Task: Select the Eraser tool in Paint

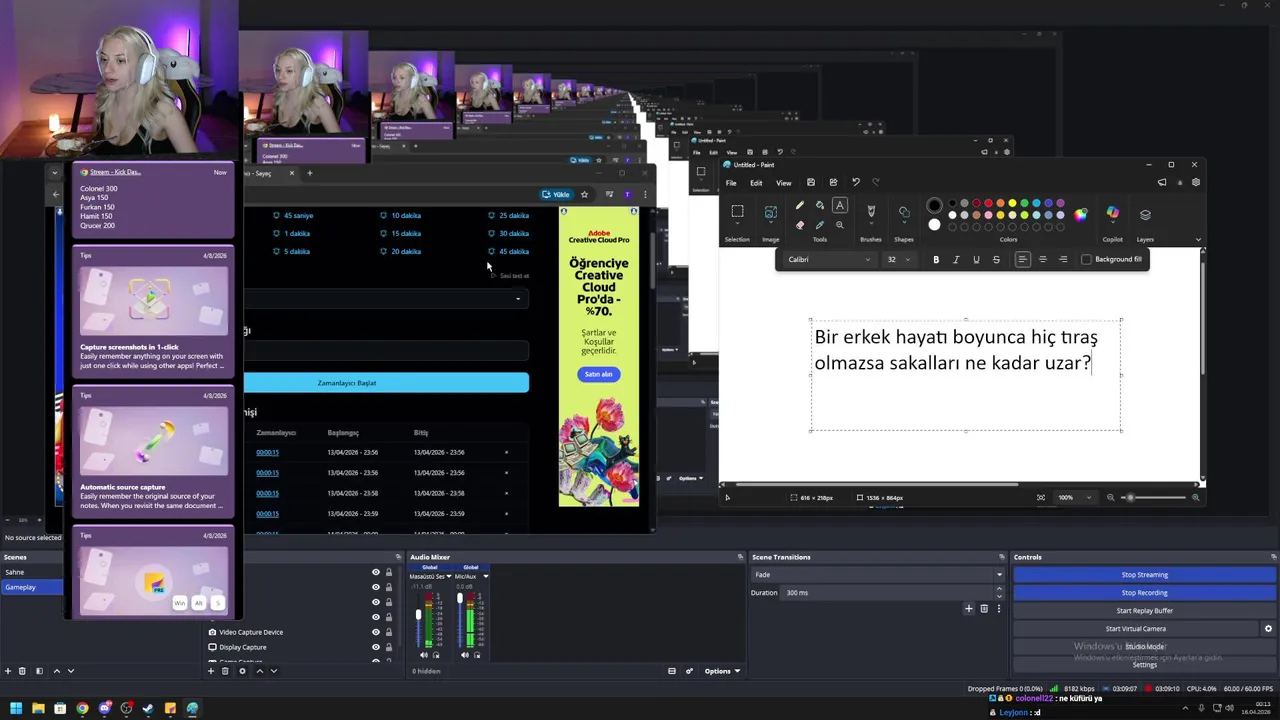Action: 799,225
